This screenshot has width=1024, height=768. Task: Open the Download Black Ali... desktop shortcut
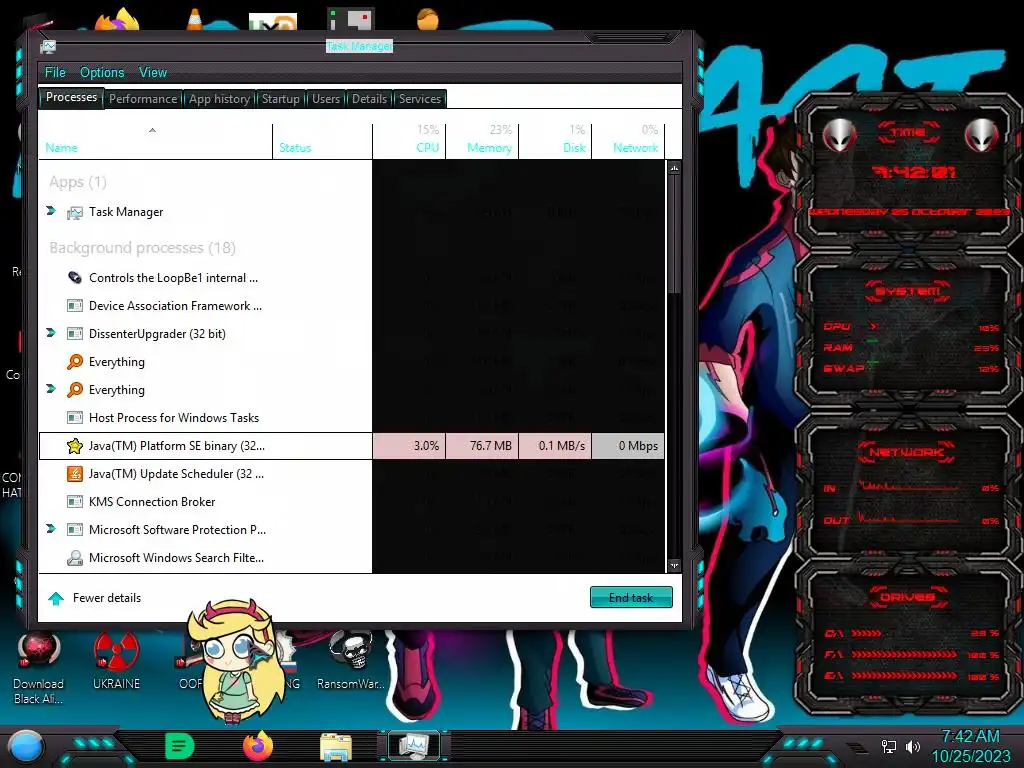(x=39, y=667)
